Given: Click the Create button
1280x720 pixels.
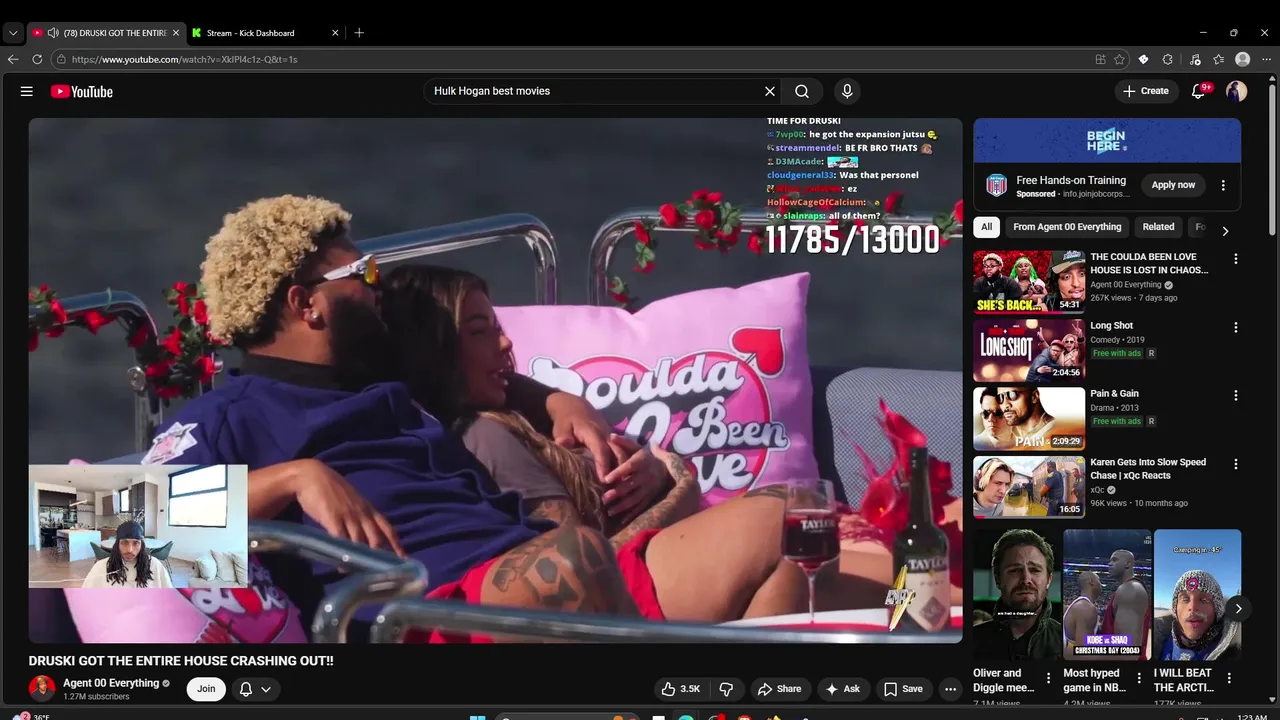Looking at the screenshot, I should tap(1146, 91).
